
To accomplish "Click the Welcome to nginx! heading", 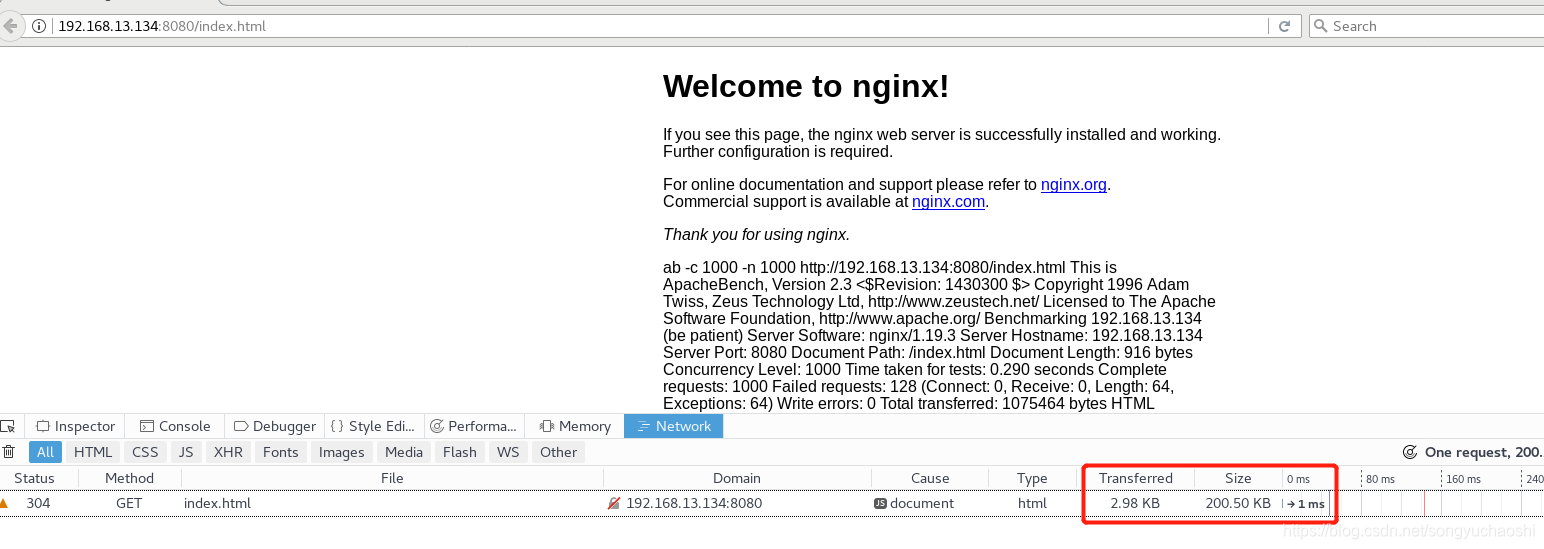I will click(x=806, y=86).
